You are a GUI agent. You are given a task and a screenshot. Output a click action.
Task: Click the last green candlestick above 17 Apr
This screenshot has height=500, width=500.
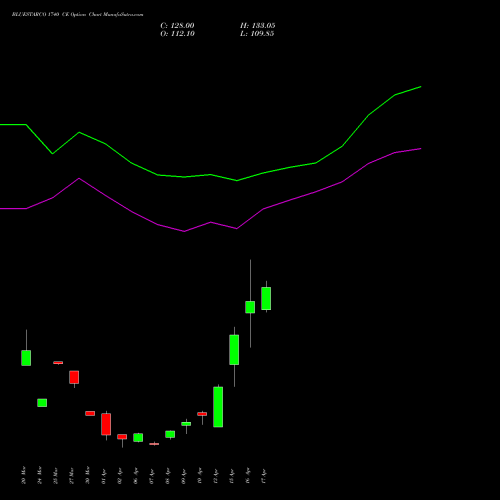coord(266,298)
